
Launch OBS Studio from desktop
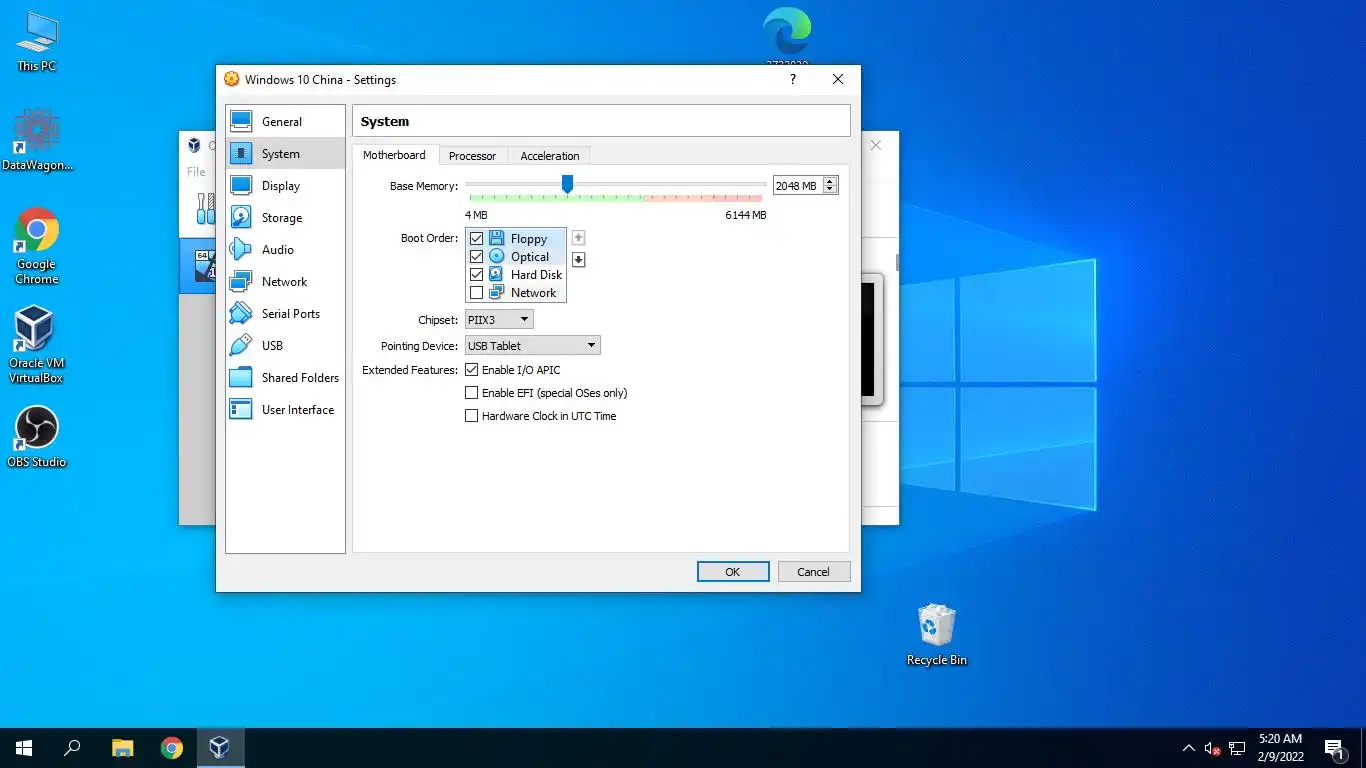click(37, 436)
